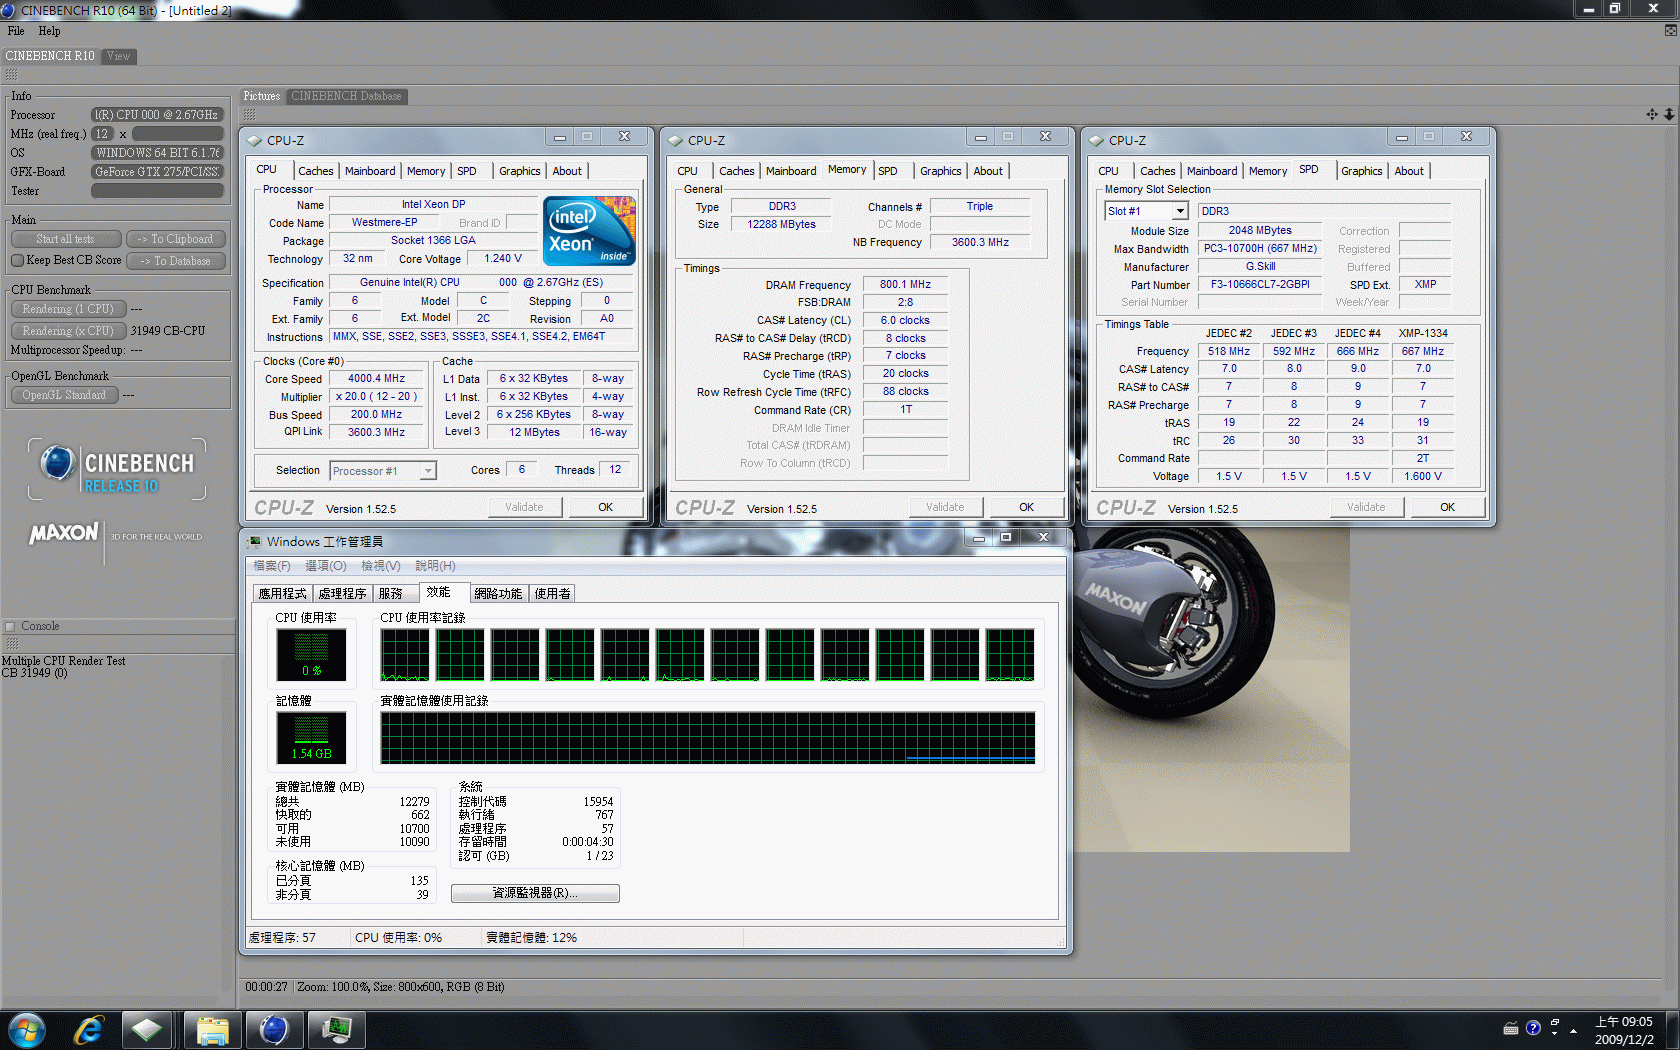Click Start all tests button
This screenshot has width=1680, height=1050.
[66, 239]
